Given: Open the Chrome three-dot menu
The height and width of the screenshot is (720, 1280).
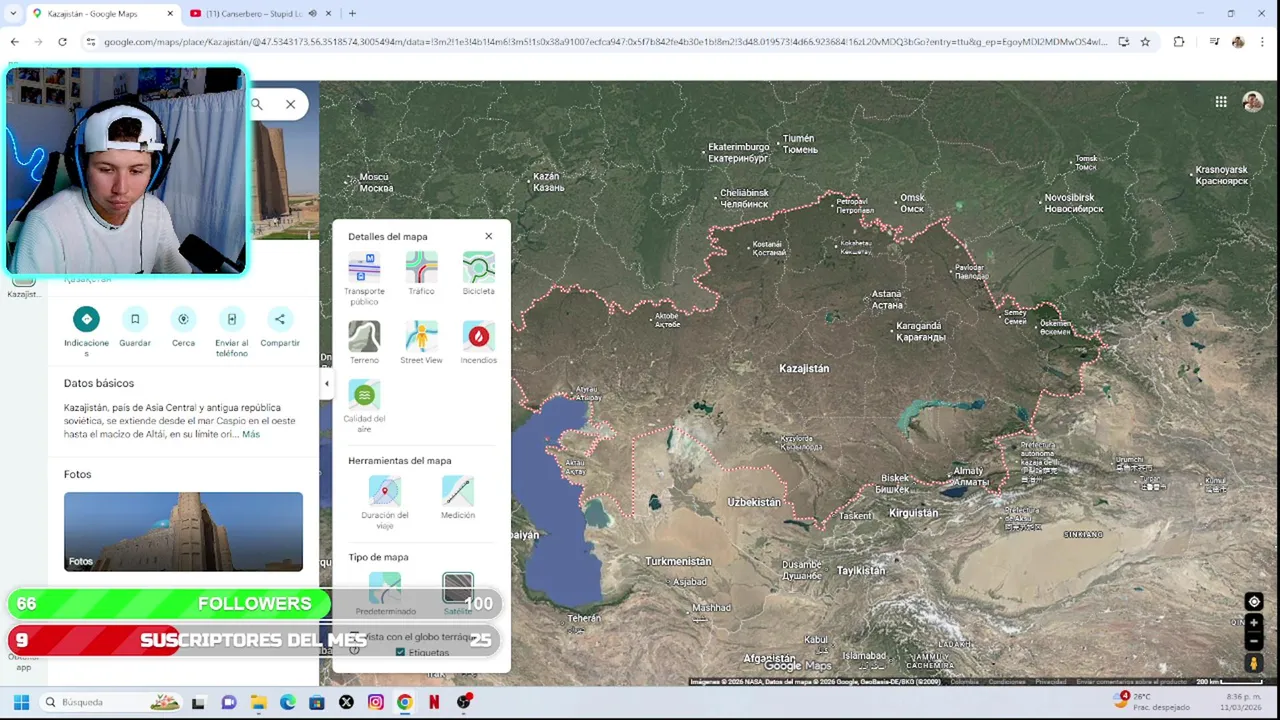Looking at the screenshot, I should (x=1262, y=42).
